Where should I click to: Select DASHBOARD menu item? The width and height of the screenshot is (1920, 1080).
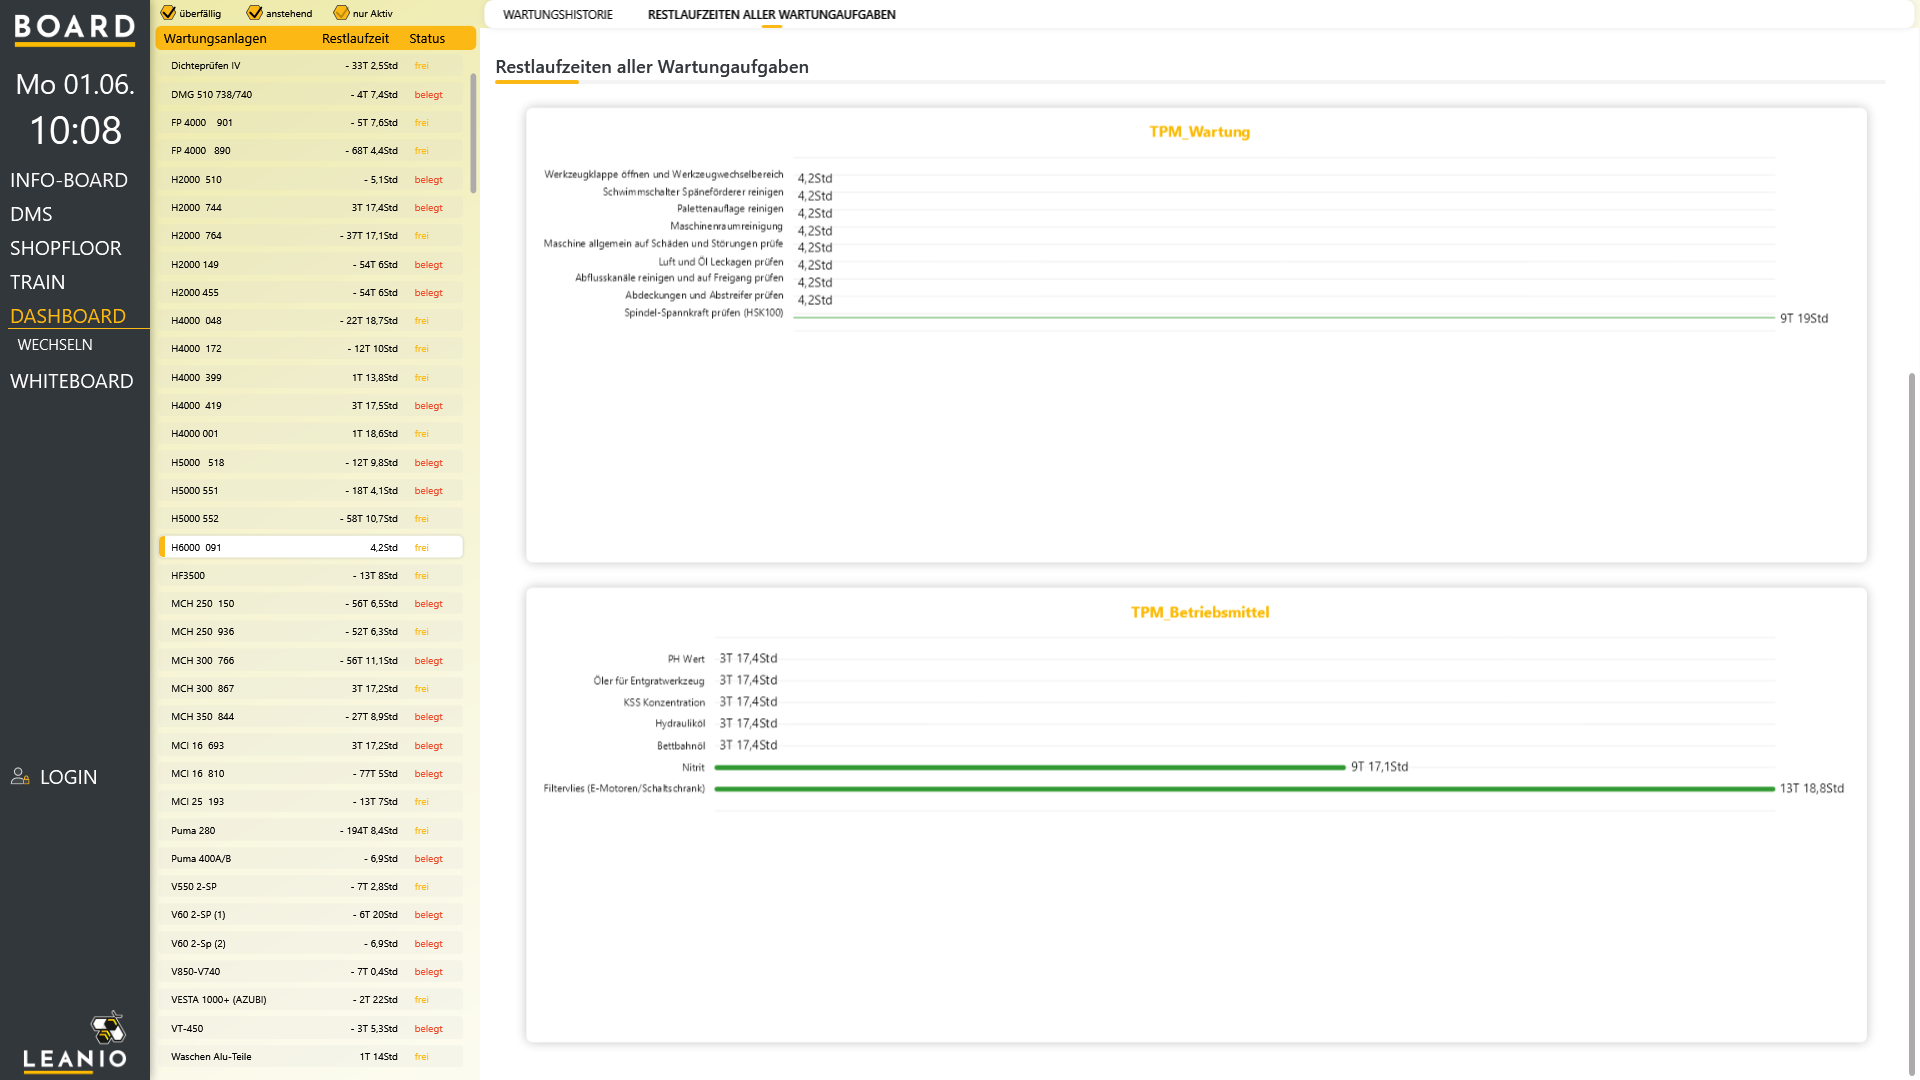[68, 316]
